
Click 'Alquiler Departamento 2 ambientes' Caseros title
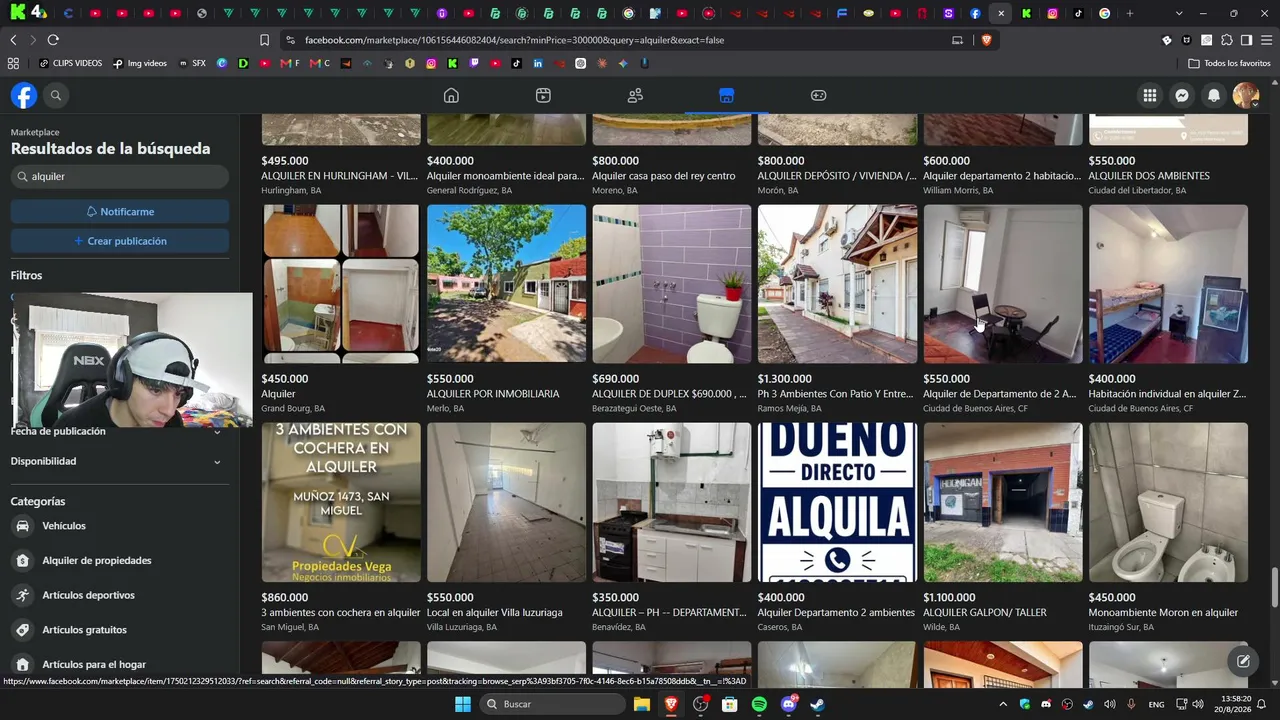pos(836,613)
